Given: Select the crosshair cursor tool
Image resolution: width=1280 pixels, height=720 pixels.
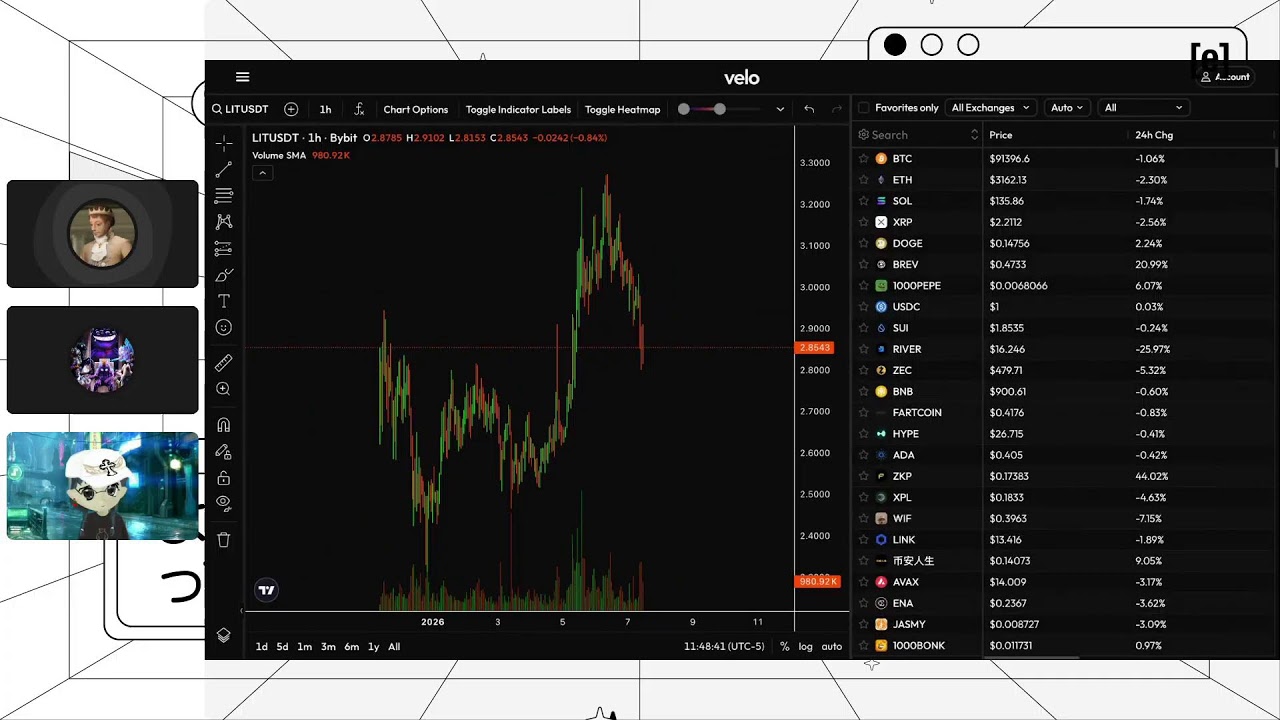Looking at the screenshot, I should [223, 143].
